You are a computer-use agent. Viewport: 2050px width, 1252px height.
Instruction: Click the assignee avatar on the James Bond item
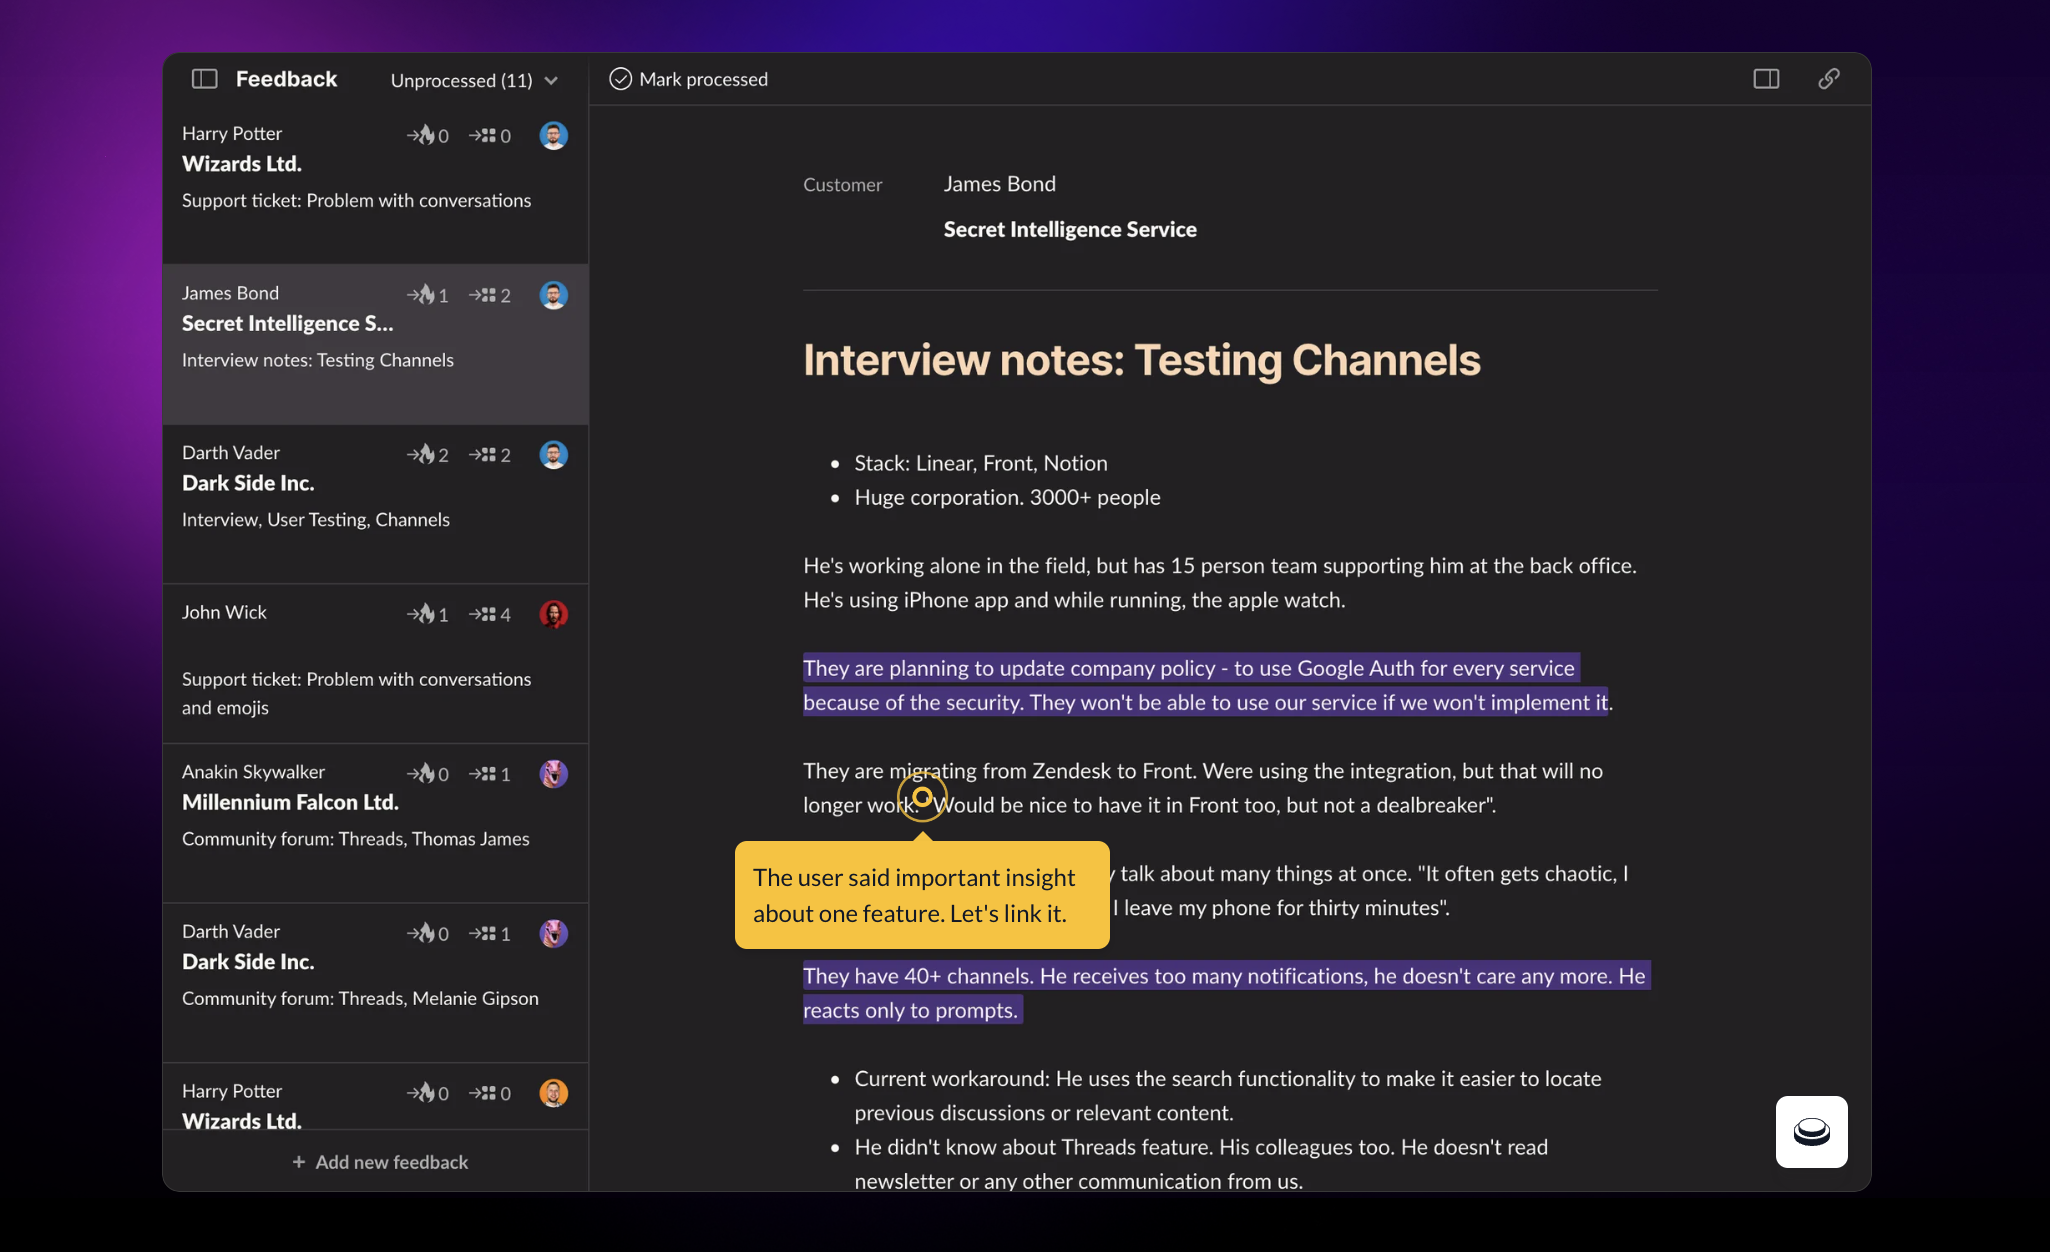pos(554,295)
